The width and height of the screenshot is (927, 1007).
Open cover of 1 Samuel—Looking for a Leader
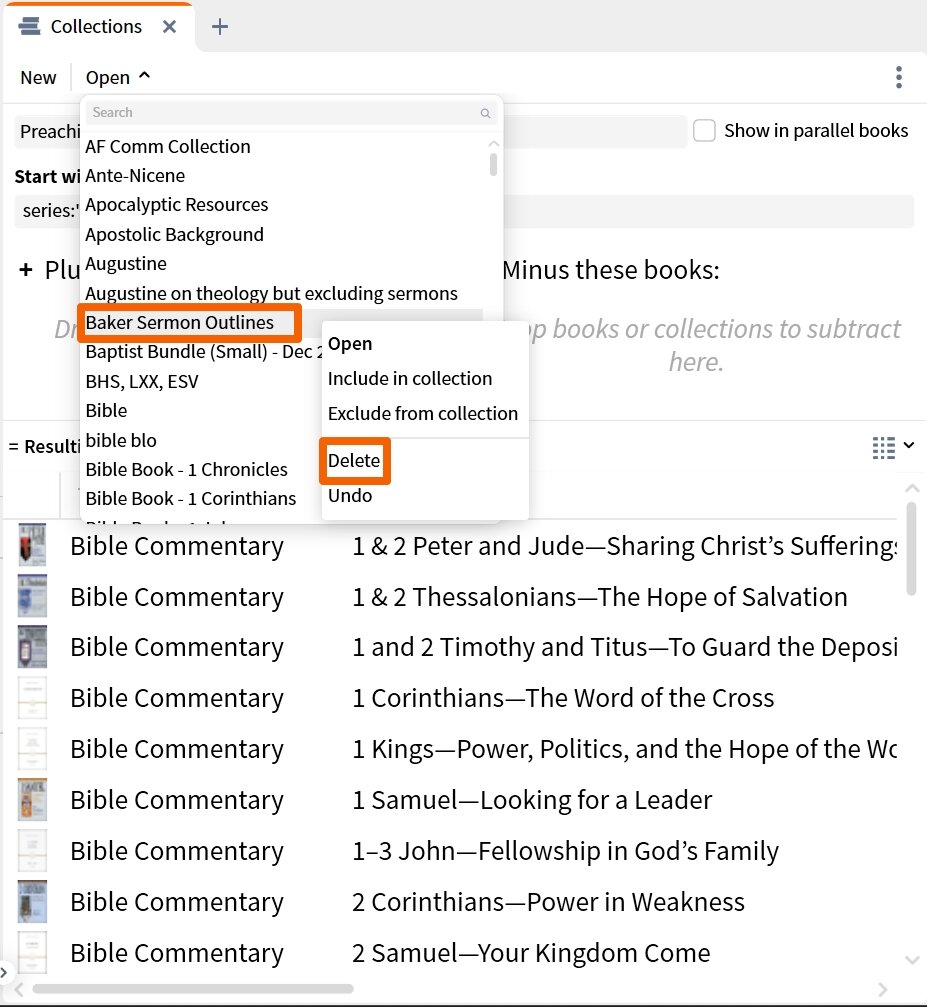(32, 800)
